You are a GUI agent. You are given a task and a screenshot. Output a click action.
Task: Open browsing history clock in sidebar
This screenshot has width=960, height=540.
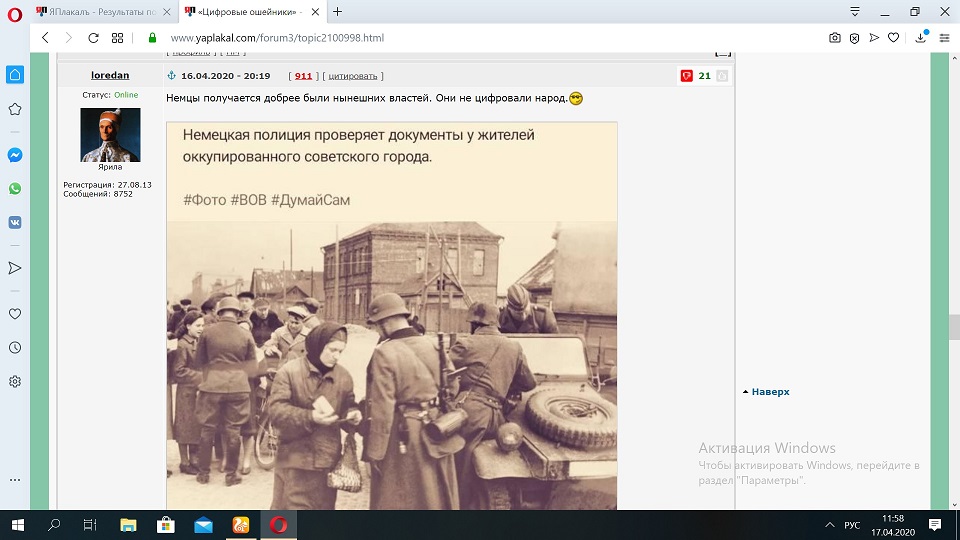[15, 348]
